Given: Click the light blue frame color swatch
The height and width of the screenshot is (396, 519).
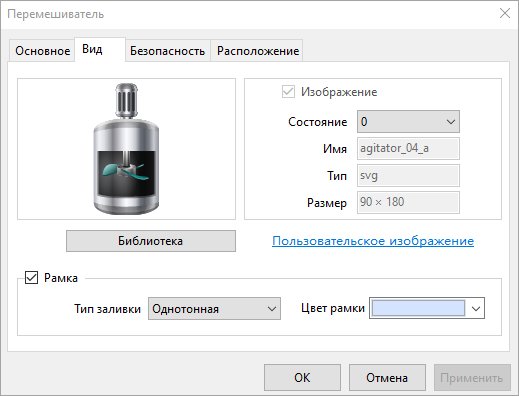Looking at the screenshot, I should (x=418, y=308).
